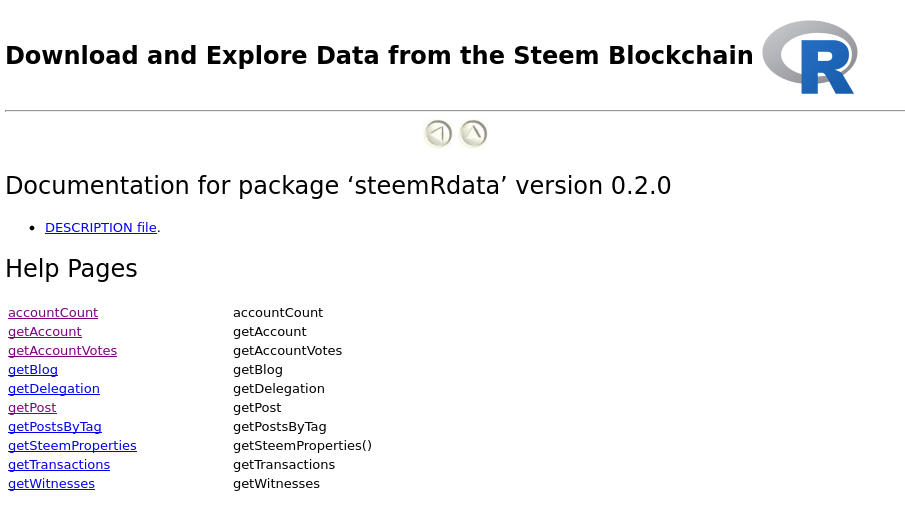The width and height of the screenshot is (905, 510).
Task: Click the steemRdata version 0.2.0 documentation heading
Action: (x=338, y=186)
